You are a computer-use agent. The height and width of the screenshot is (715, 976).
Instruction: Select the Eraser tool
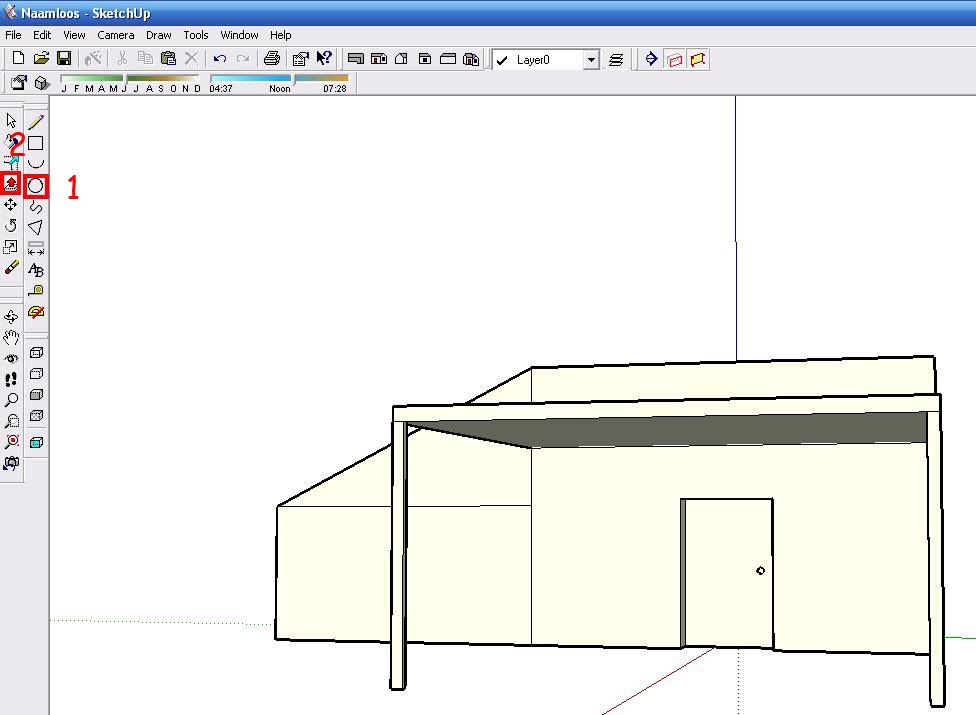(x=11, y=268)
